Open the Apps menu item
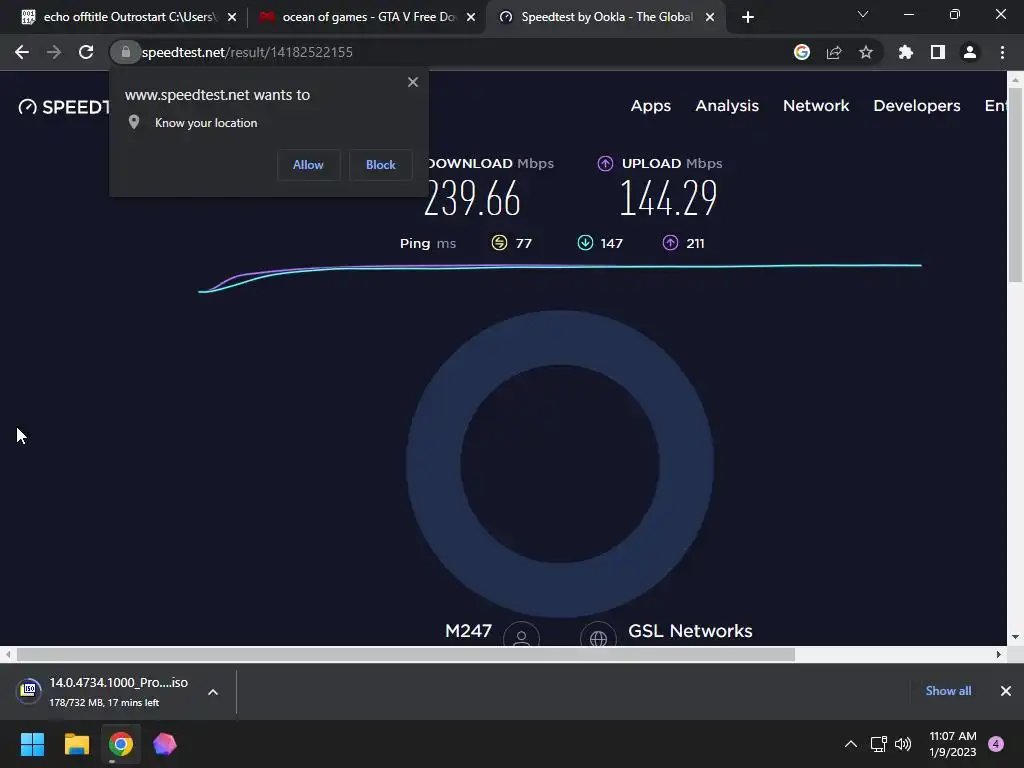The height and width of the screenshot is (768, 1024). click(x=650, y=106)
